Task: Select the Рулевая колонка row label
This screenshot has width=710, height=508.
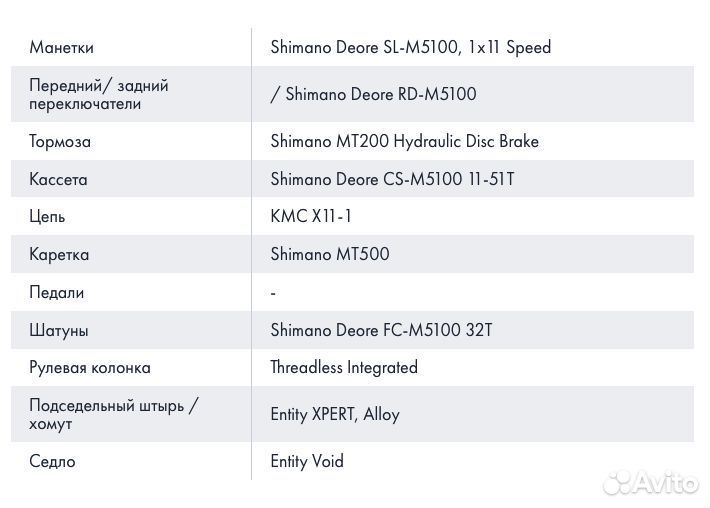Action: click(90, 368)
